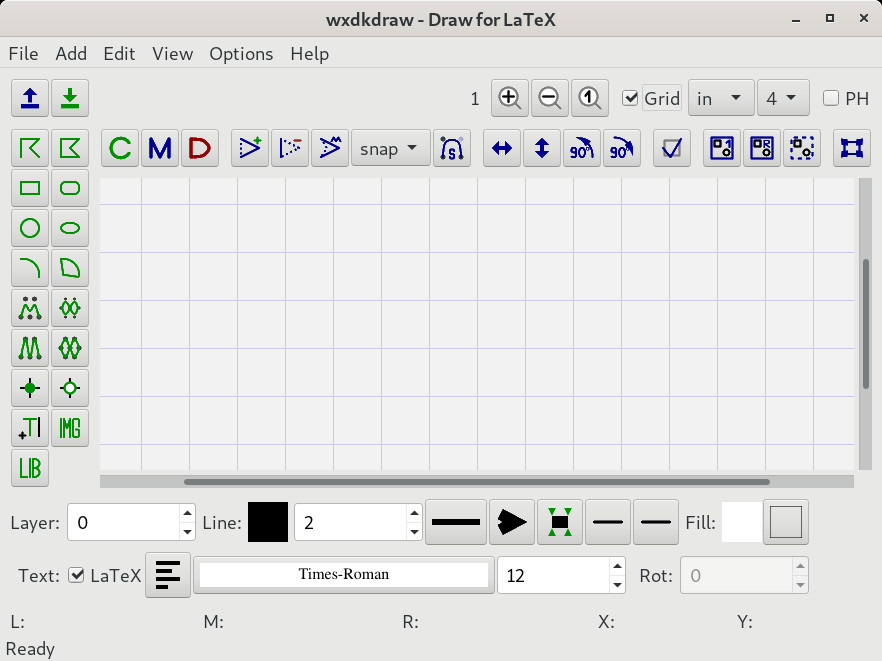Select the hollow dot point tool

pyautogui.click(x=70, y=388)
